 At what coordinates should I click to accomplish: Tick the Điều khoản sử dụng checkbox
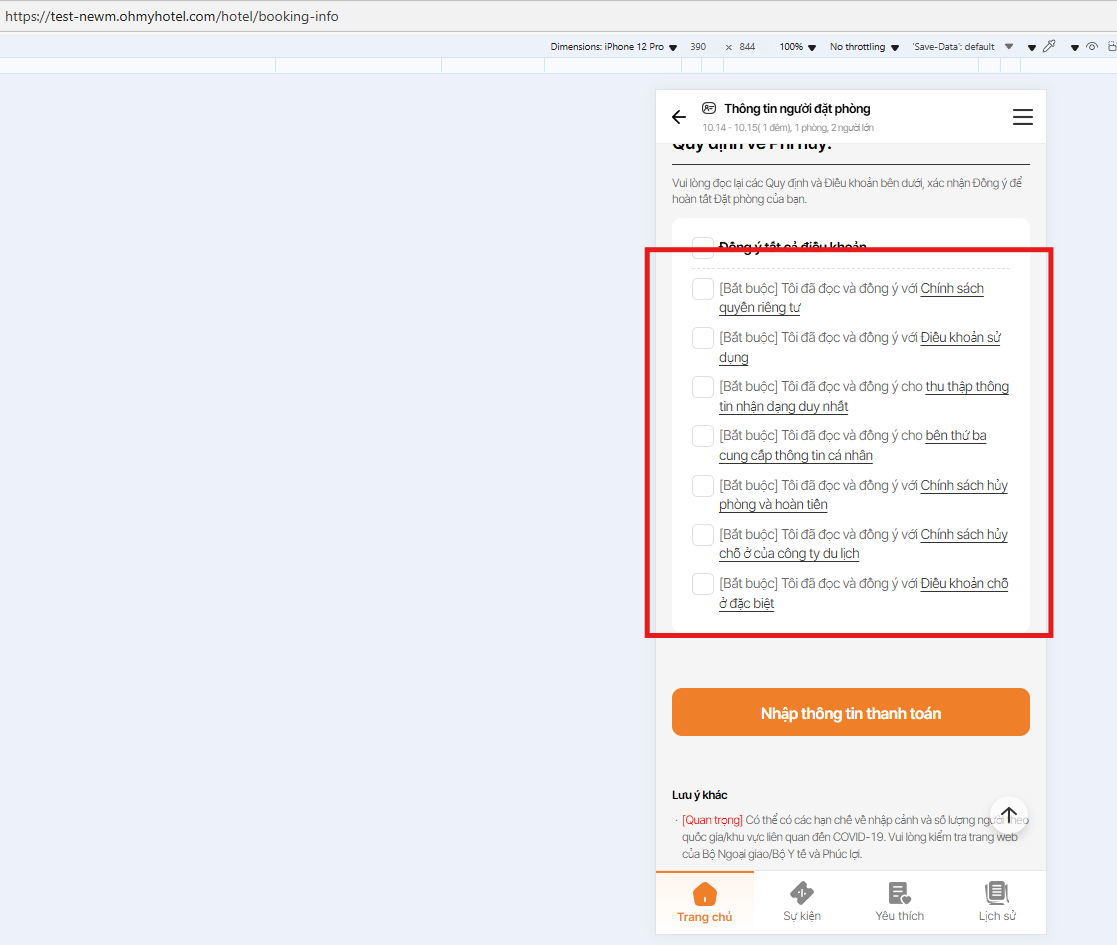(702, 338)
